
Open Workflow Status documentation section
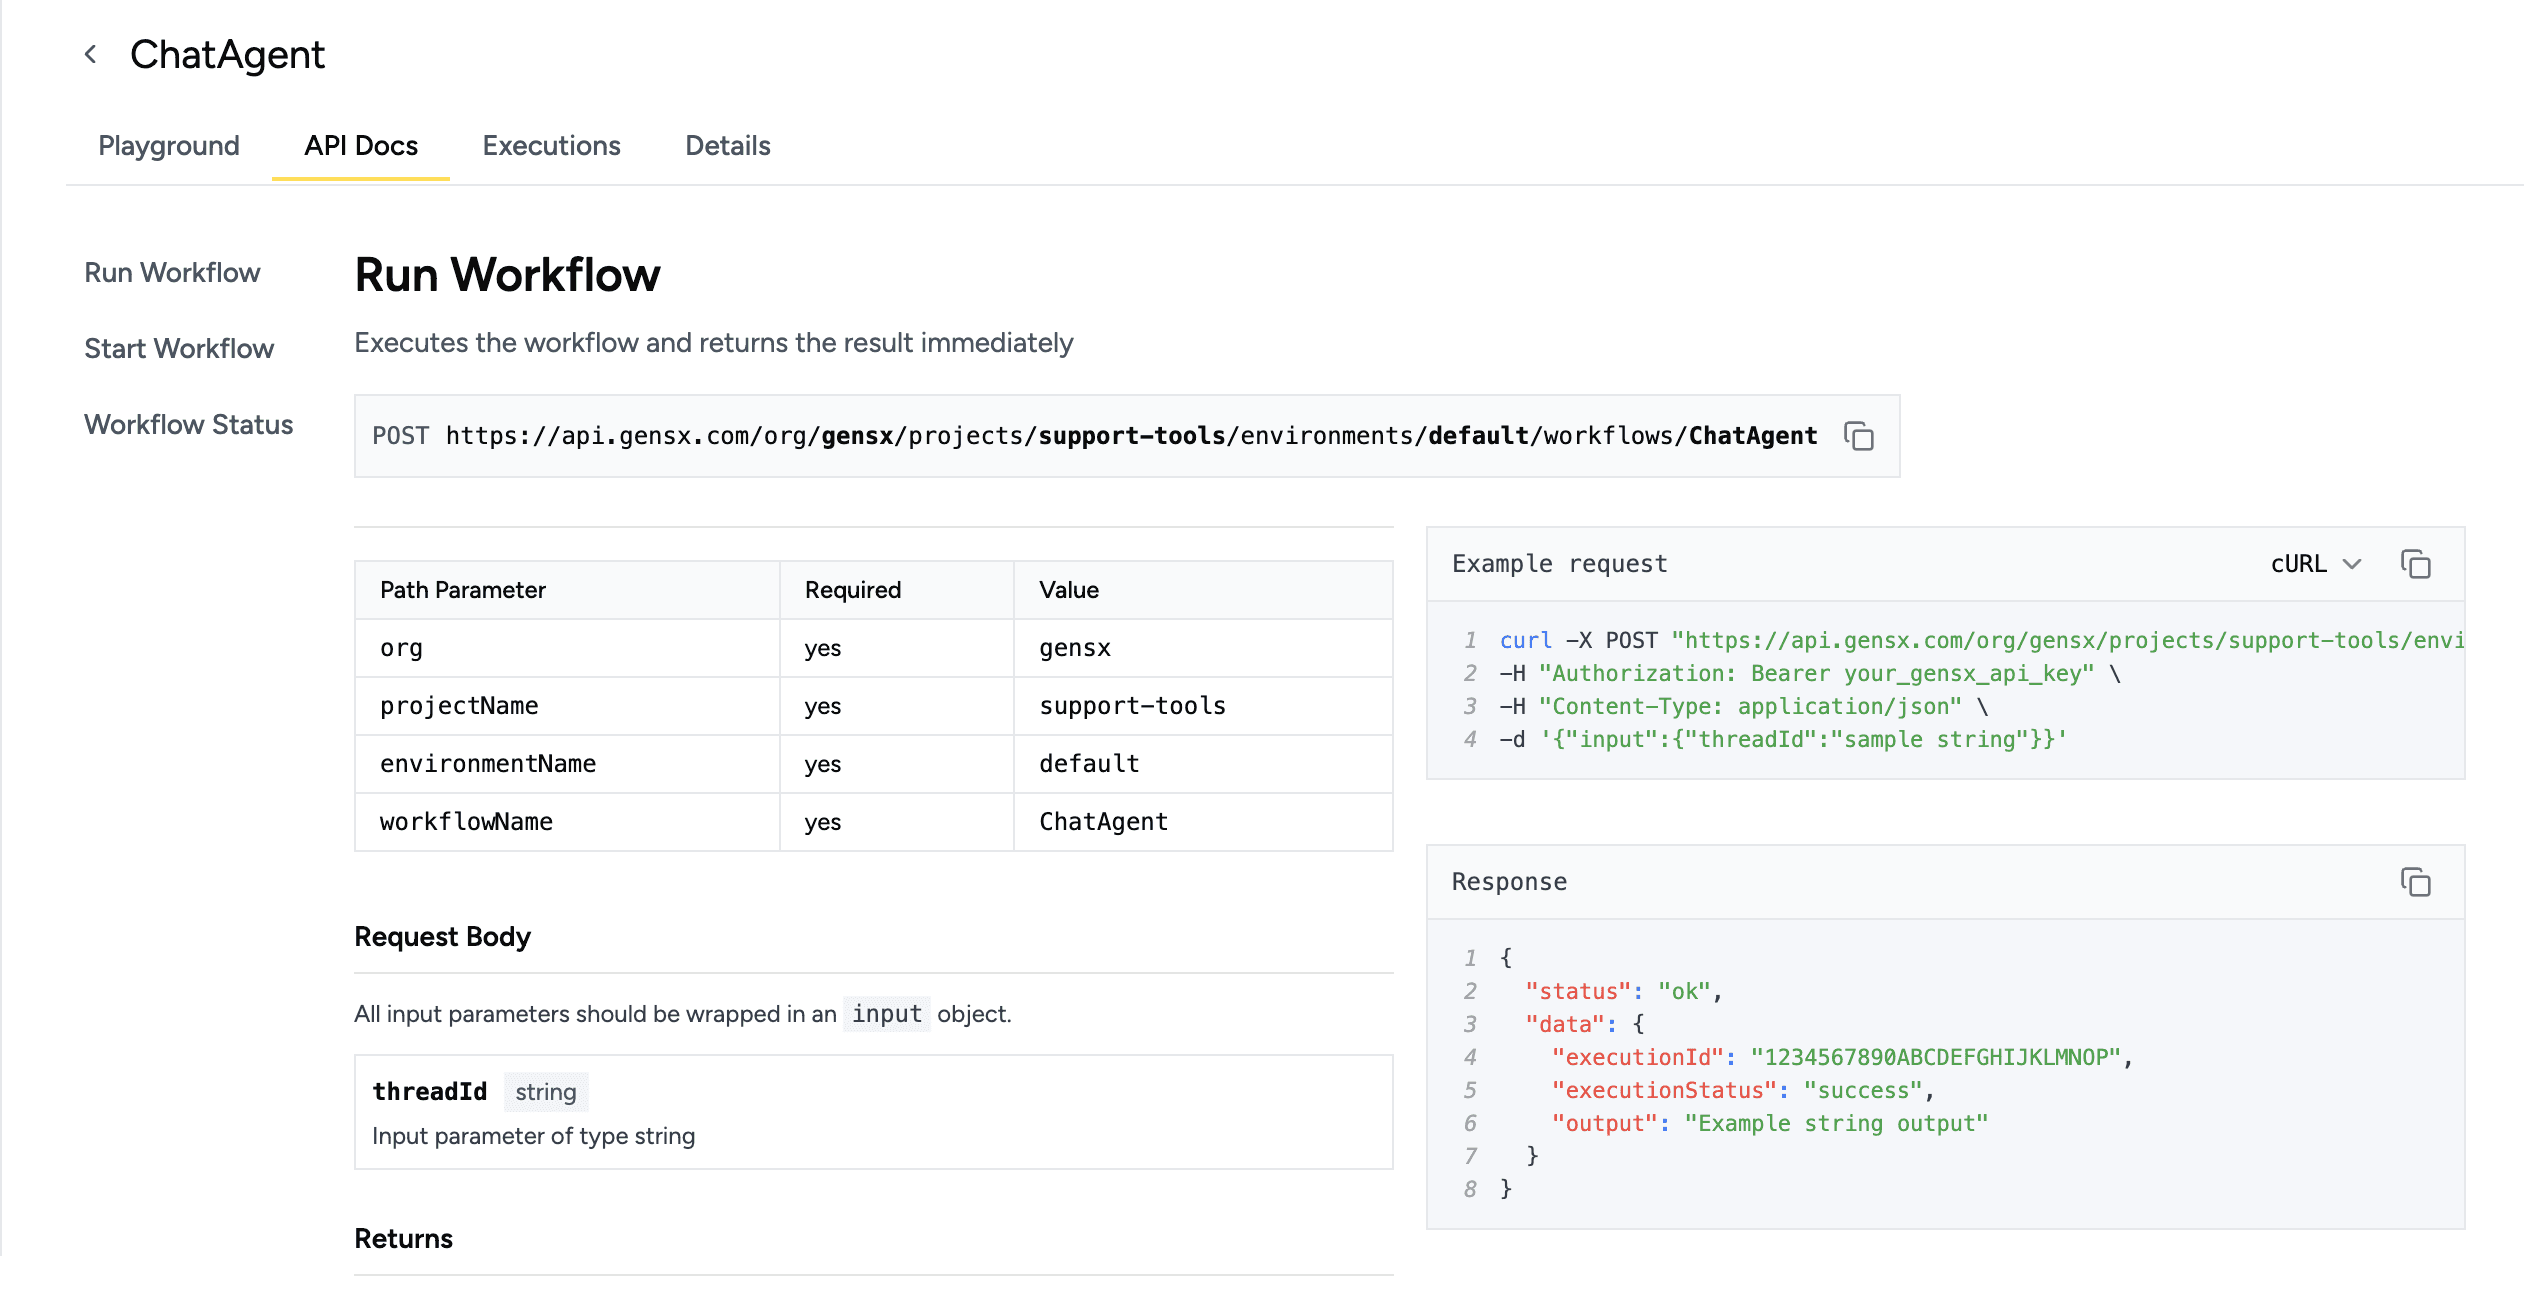click(188, 424)
